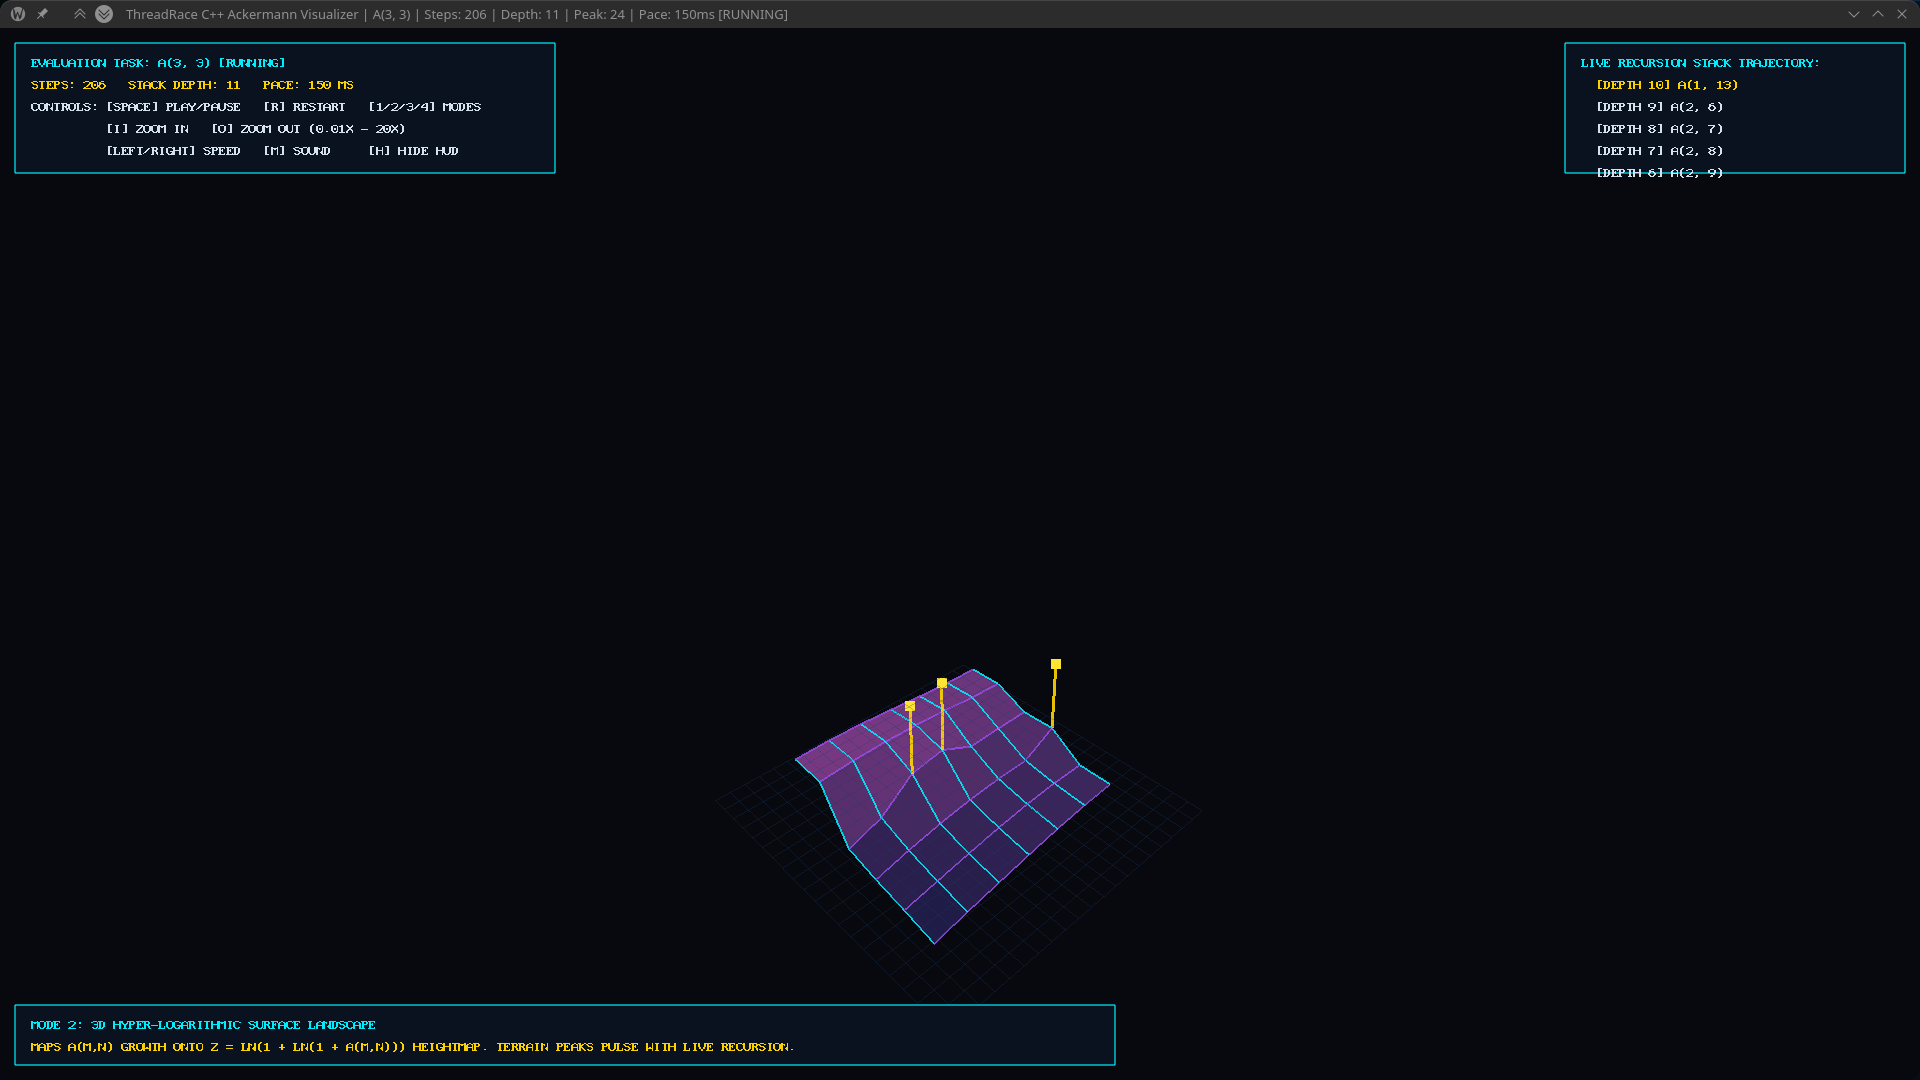Click the window menu icon in title bar
Image resolution: width=1920 pixels, height=1080 pixels.
pyautogui.click(x=18, y=14)
